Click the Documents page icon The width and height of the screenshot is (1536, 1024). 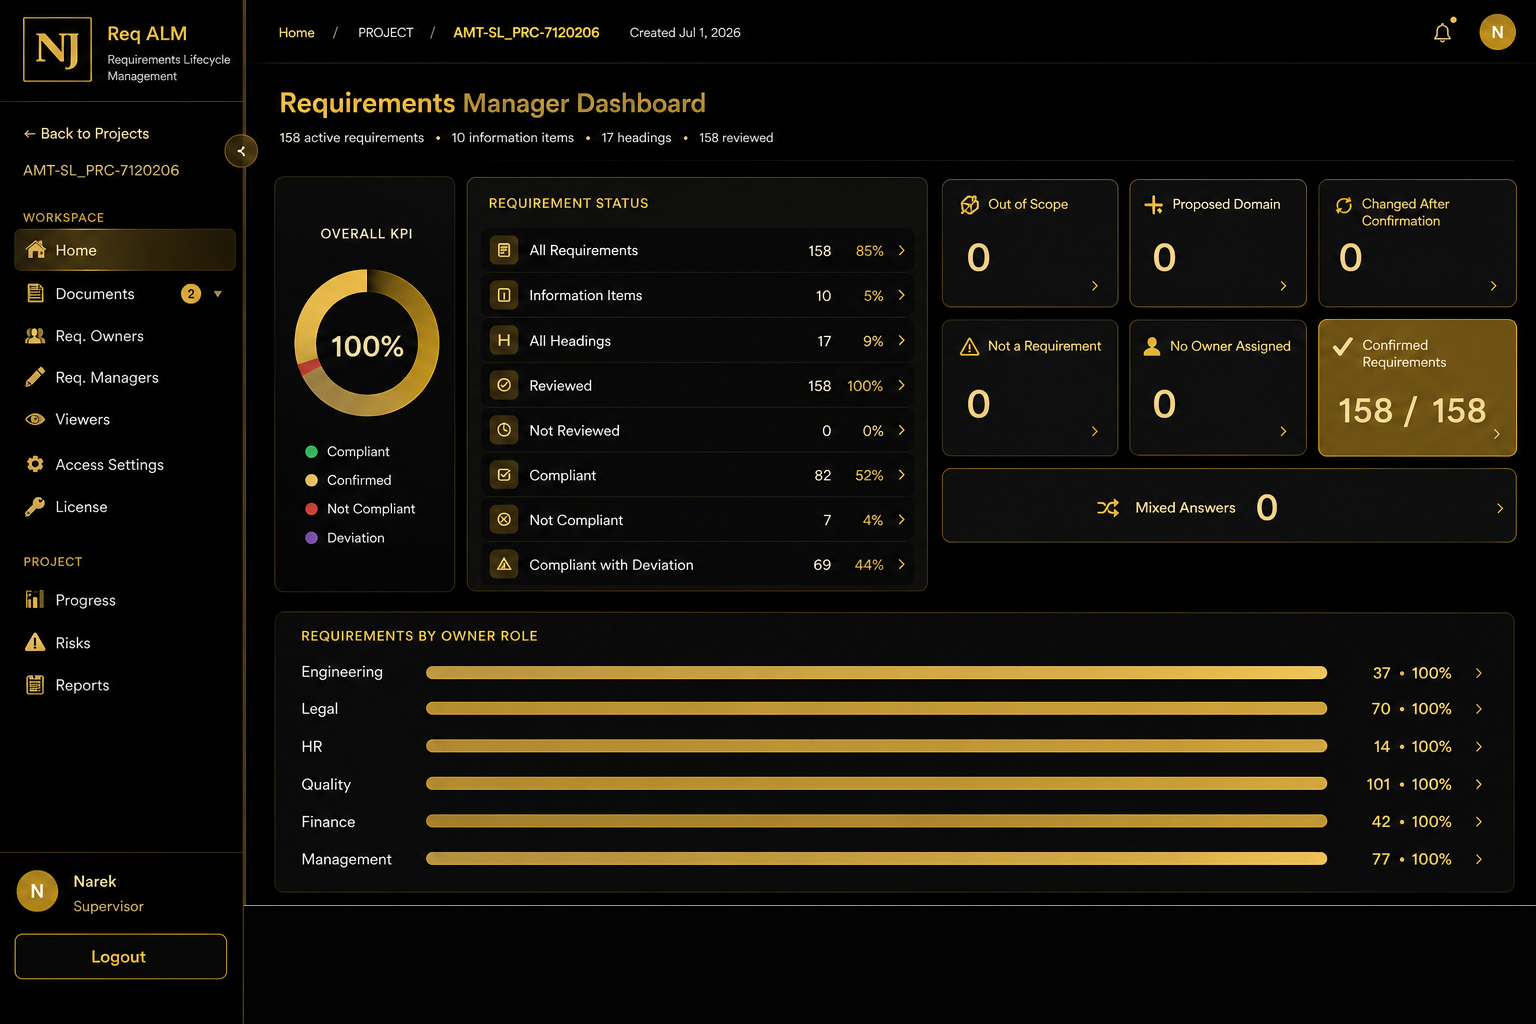[x=35, y=293]
